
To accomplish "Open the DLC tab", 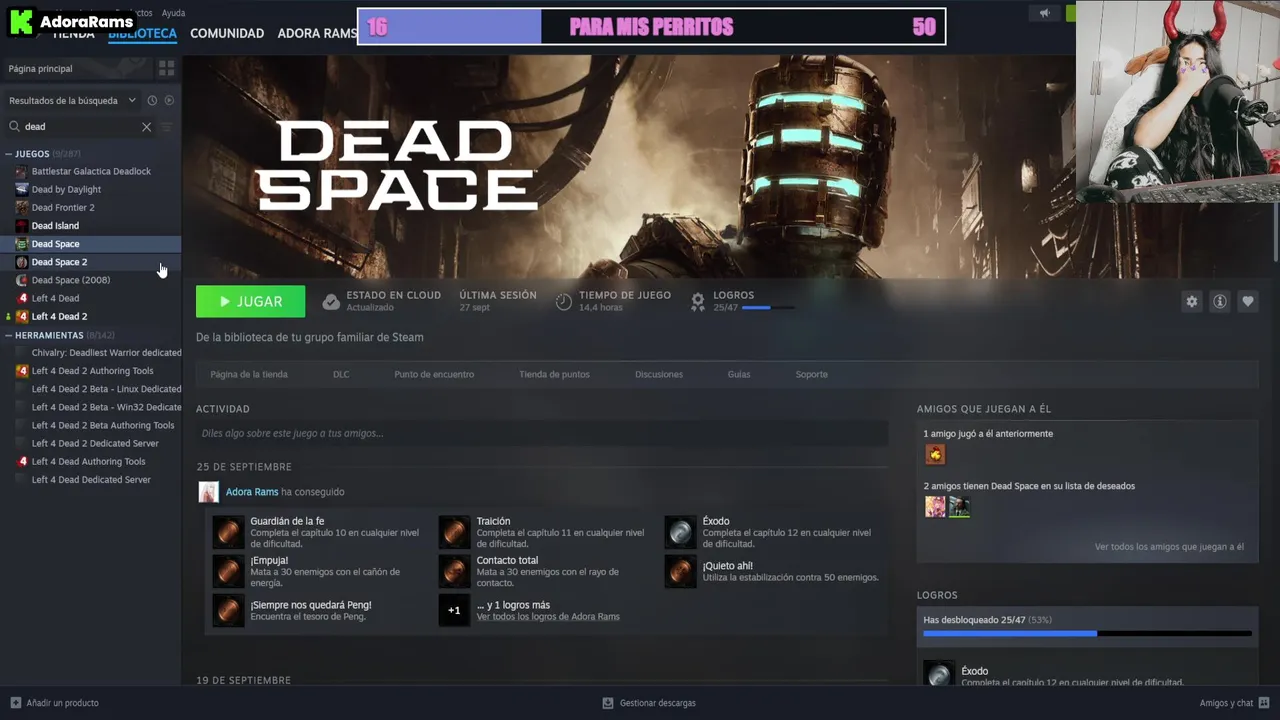I will click(341, 374).
